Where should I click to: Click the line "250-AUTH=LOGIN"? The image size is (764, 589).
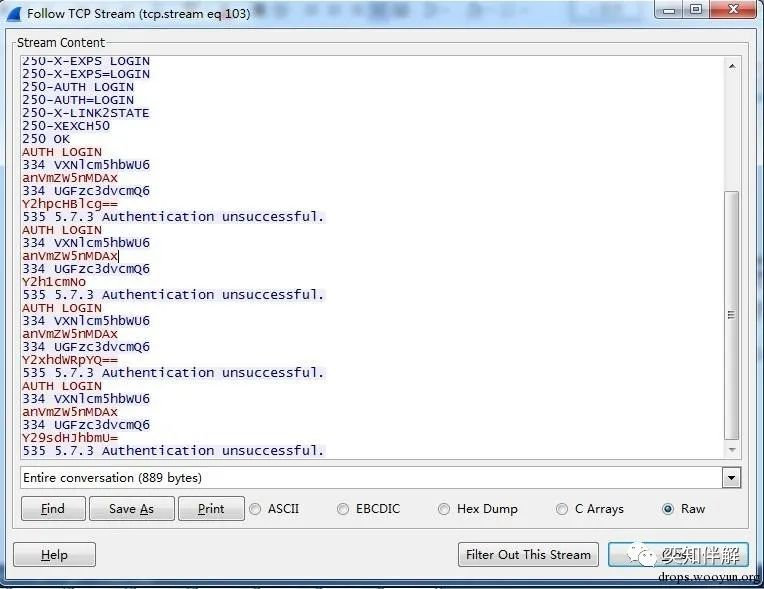coord(78,100)
